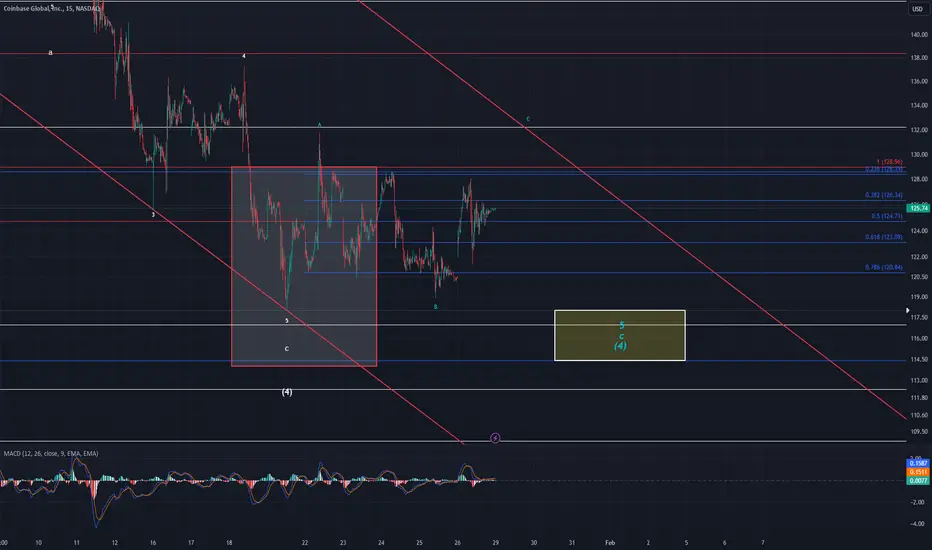The image size is (932, 550).
Task: Click the lightning event marker icon
Action: point(495,438)
